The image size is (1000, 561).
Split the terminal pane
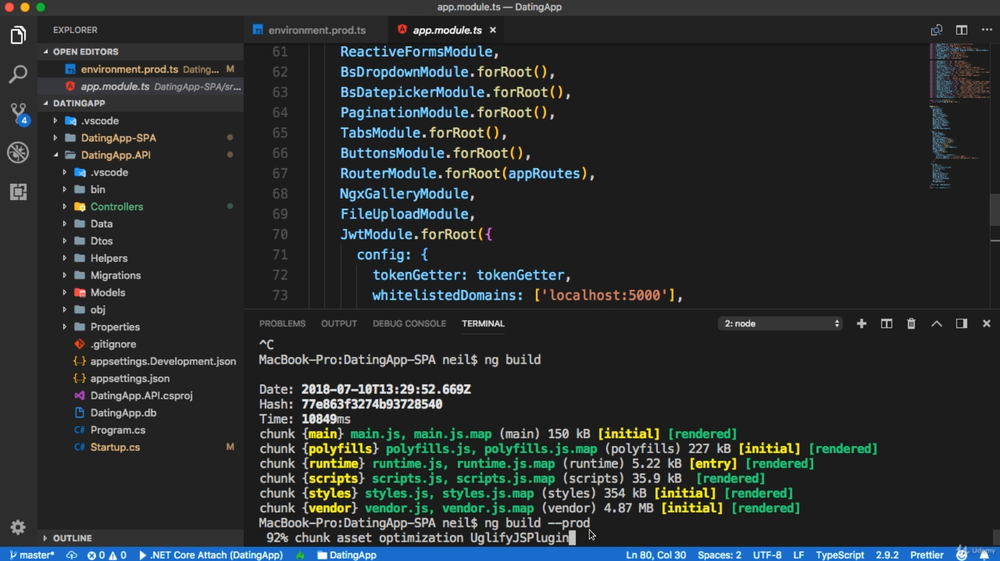[x=886, y=324]
